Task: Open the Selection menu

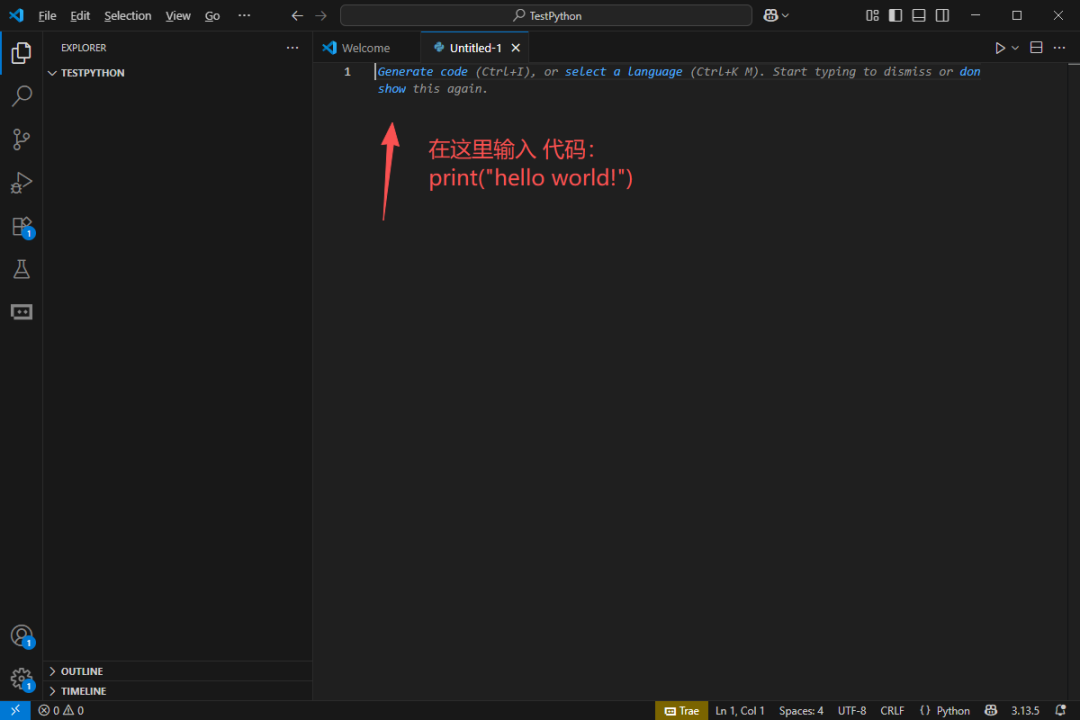Action: coord(127,15)
